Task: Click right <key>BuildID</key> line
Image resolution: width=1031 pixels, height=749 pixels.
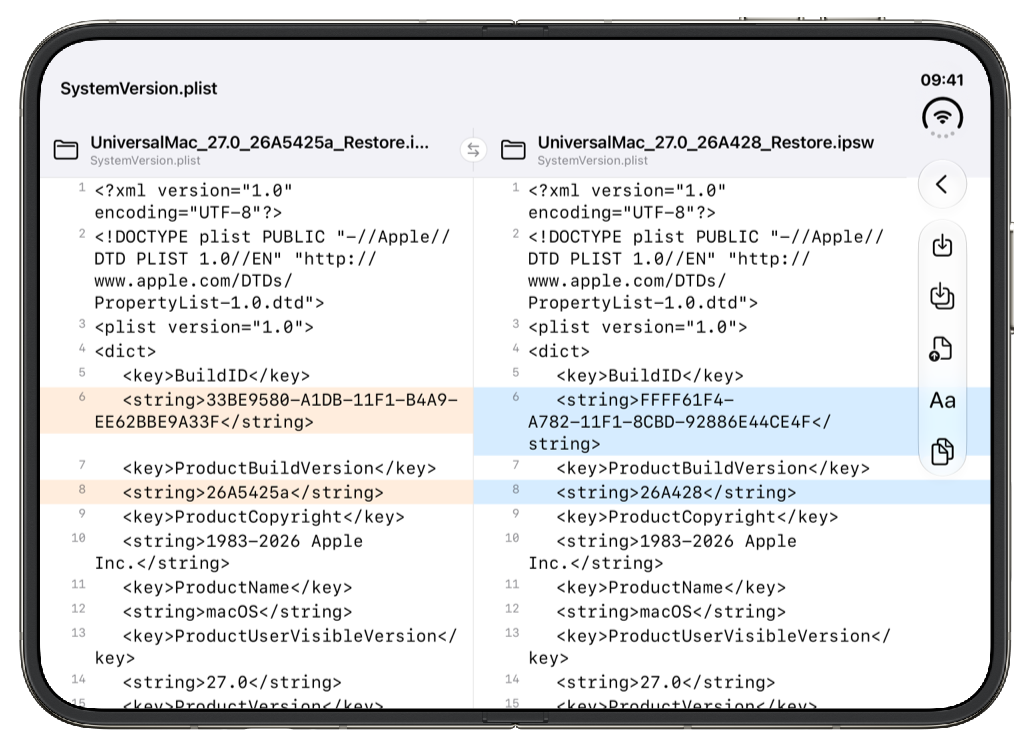Action: [650, 375]
